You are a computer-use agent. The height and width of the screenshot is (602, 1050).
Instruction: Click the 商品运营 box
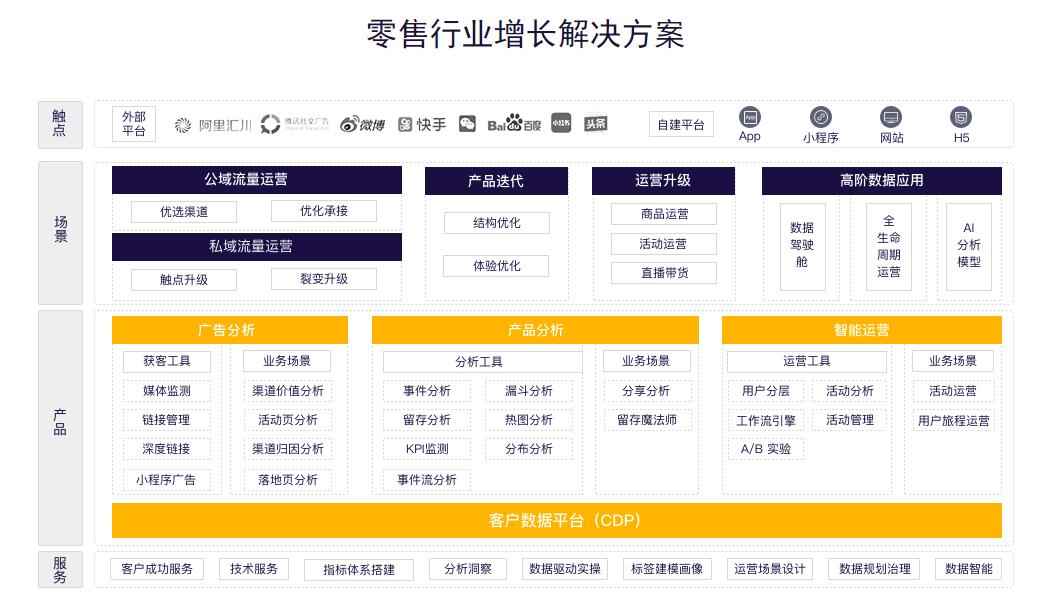(664, 214)
